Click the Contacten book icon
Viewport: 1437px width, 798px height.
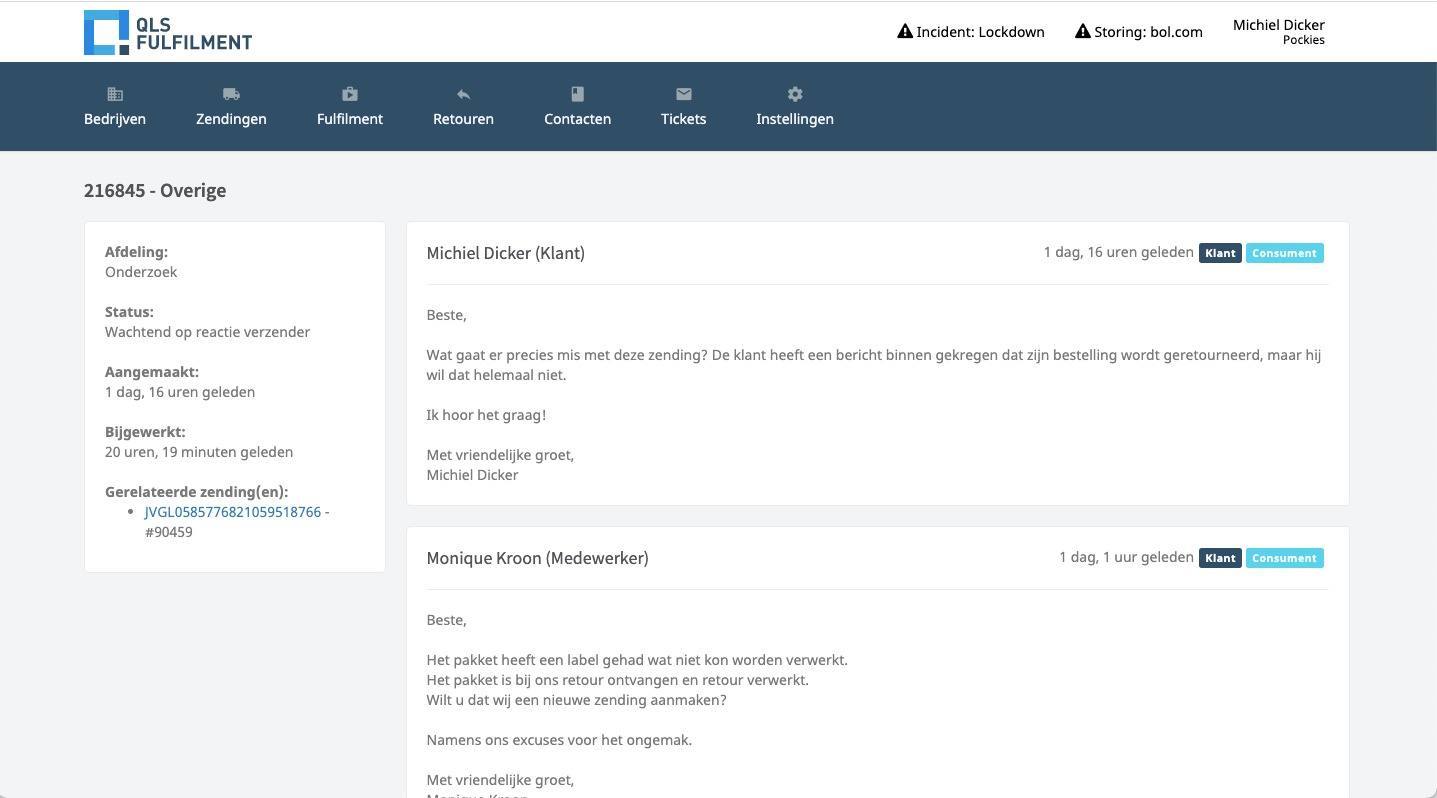577,94
